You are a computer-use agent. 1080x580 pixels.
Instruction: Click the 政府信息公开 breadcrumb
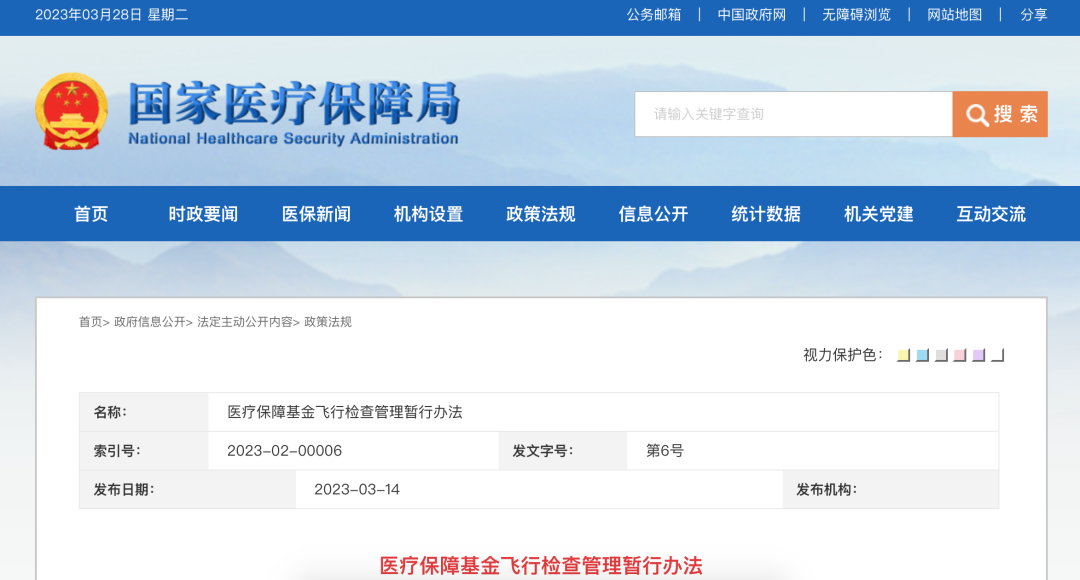click(149, 322)
